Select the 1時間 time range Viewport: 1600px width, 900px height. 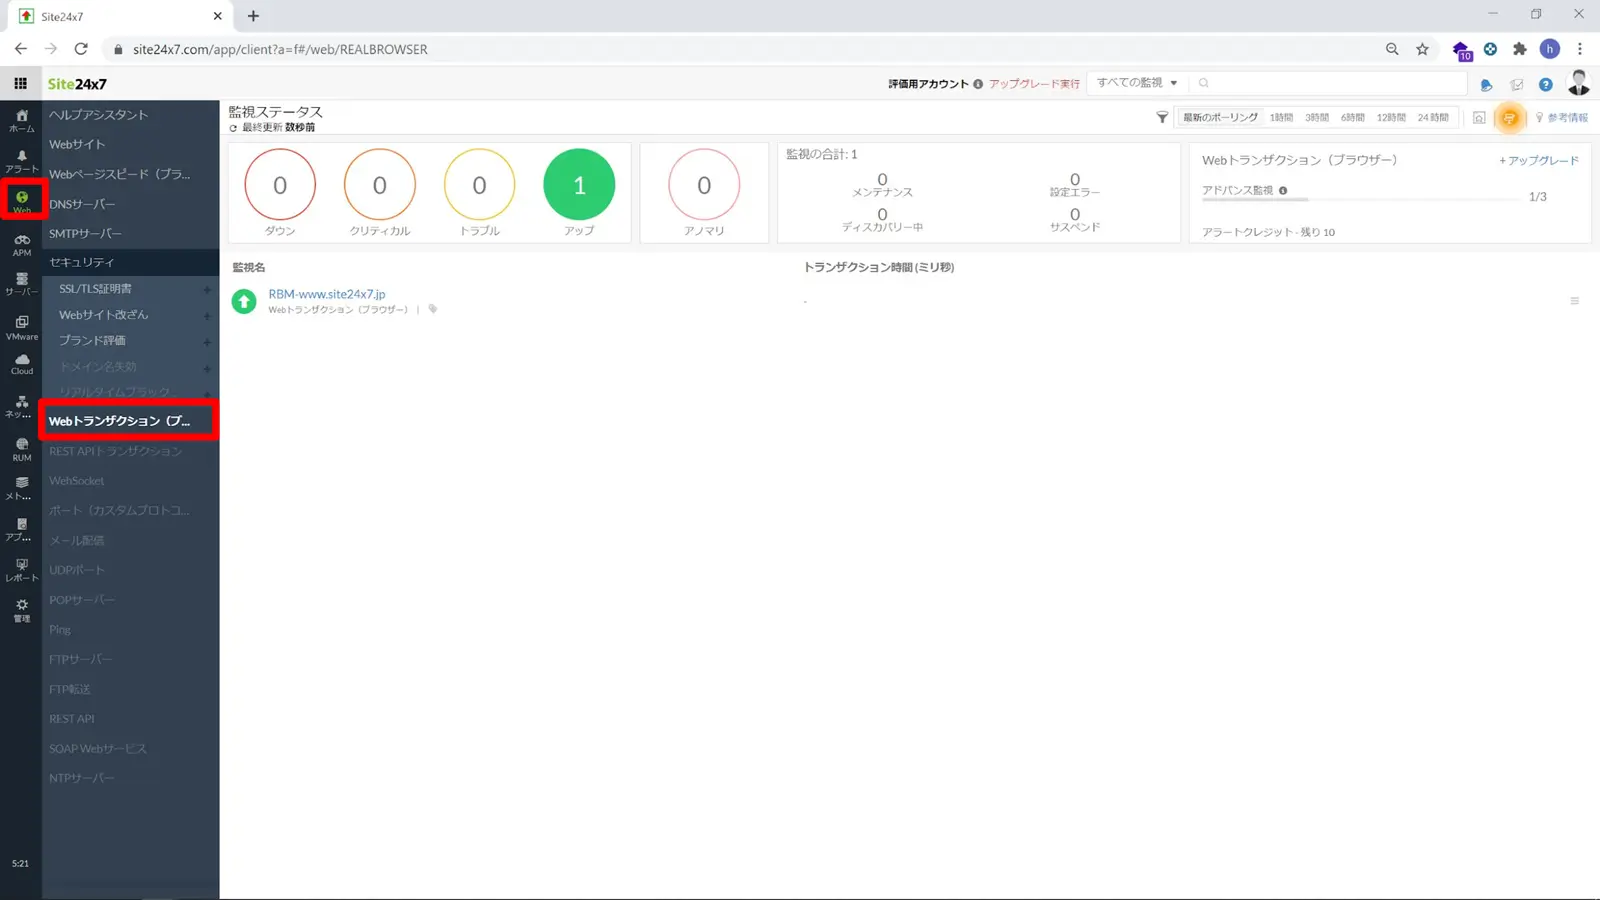(1281, 118)
